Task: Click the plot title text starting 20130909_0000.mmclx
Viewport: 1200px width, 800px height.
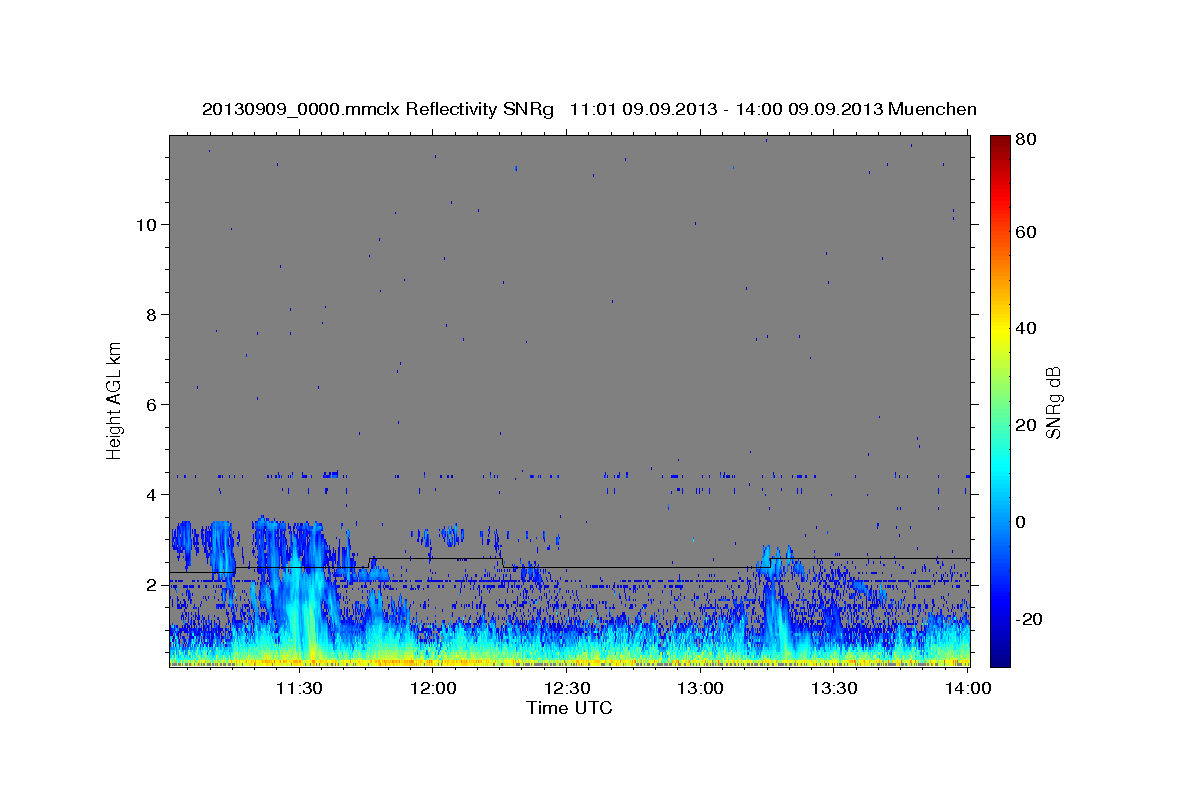Action: pos(589,109)
